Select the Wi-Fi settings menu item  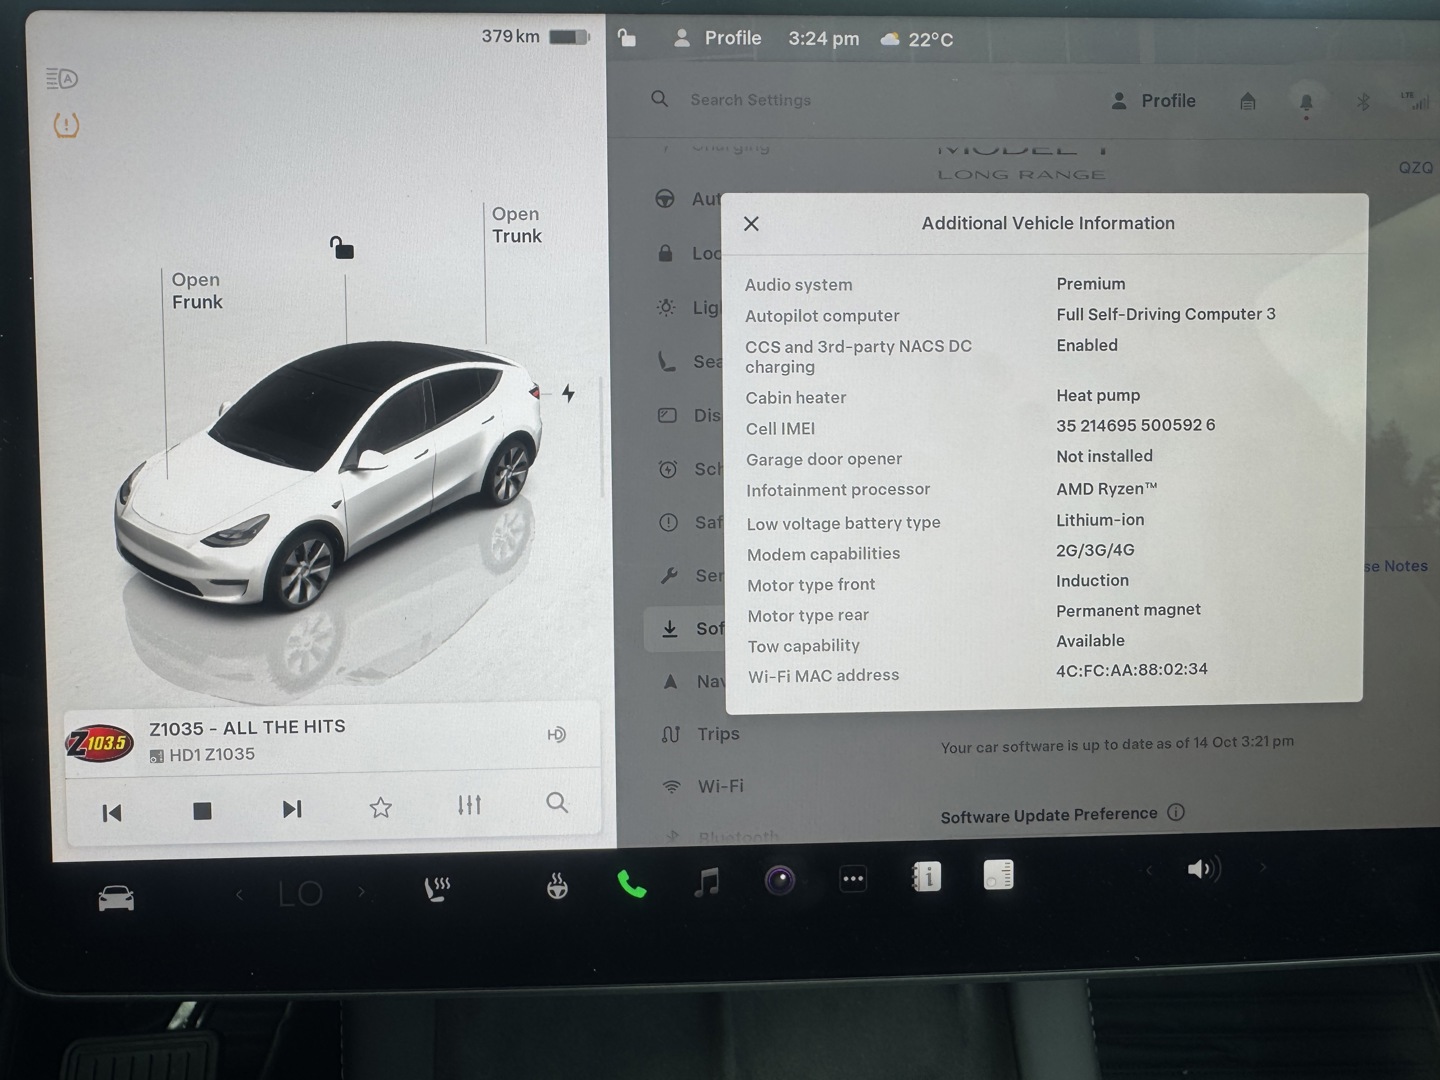(x=719, y=786)
